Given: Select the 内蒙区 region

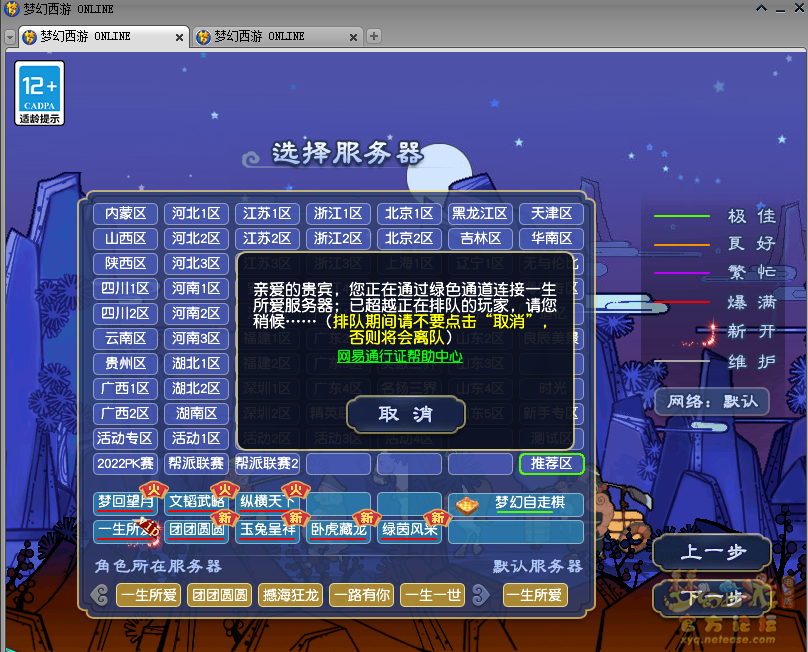Looking at the screenshot, I should click(x=125, y=213).
